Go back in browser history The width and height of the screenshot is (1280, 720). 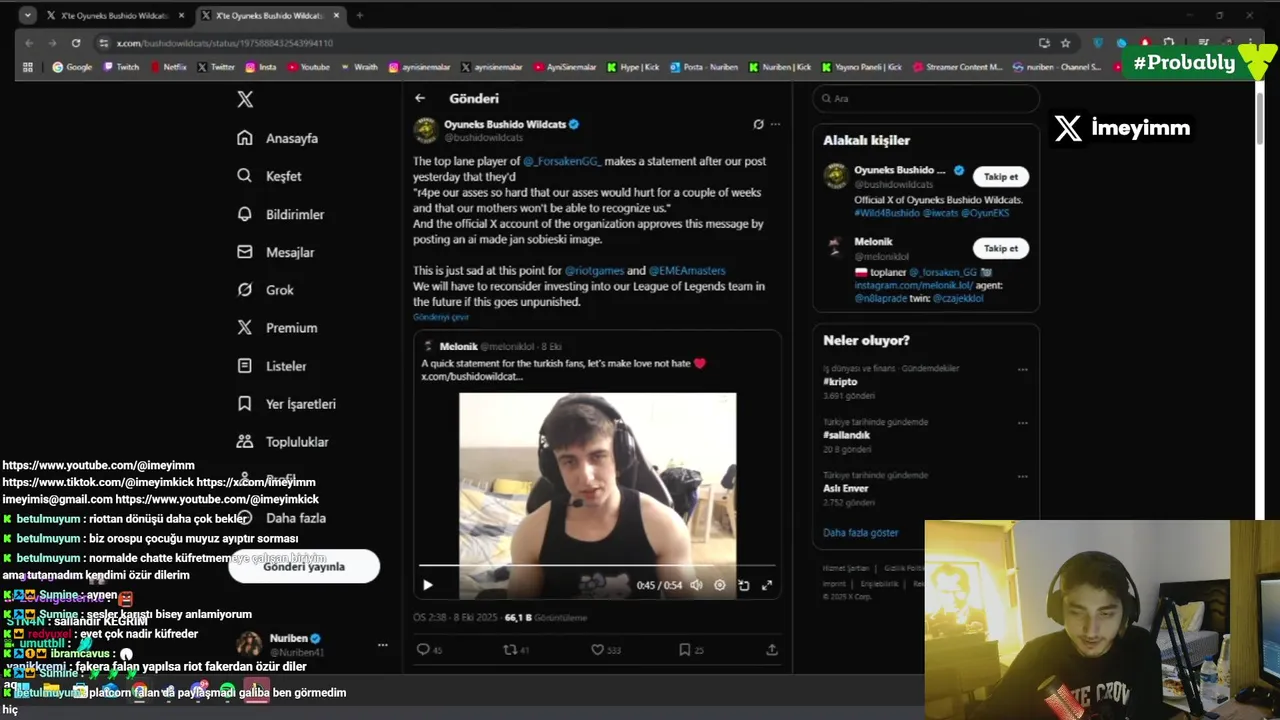[x=29, y=43]
